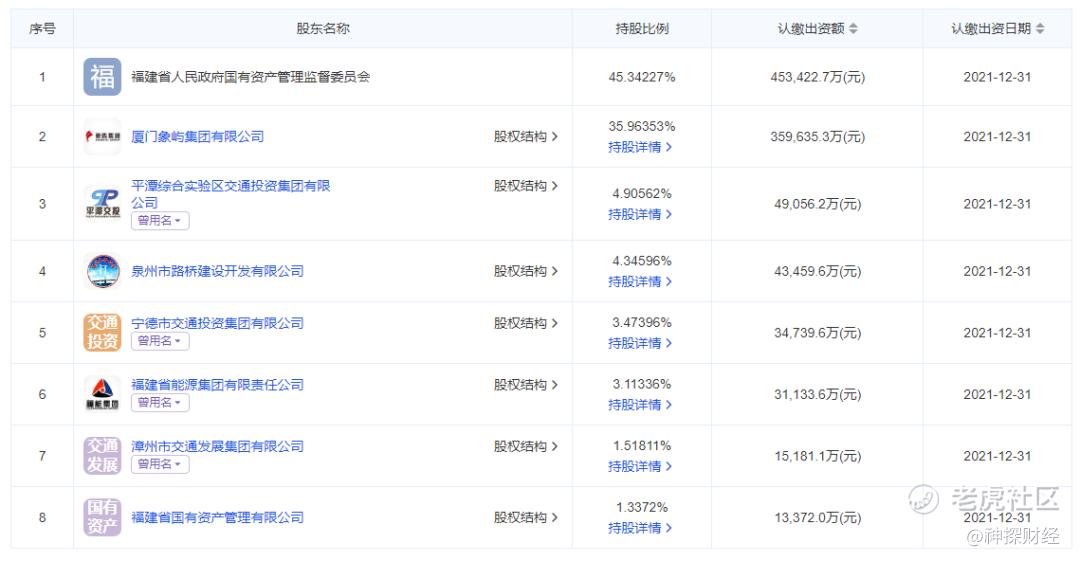Click the 平潭交投 company logo

[102, 203]
